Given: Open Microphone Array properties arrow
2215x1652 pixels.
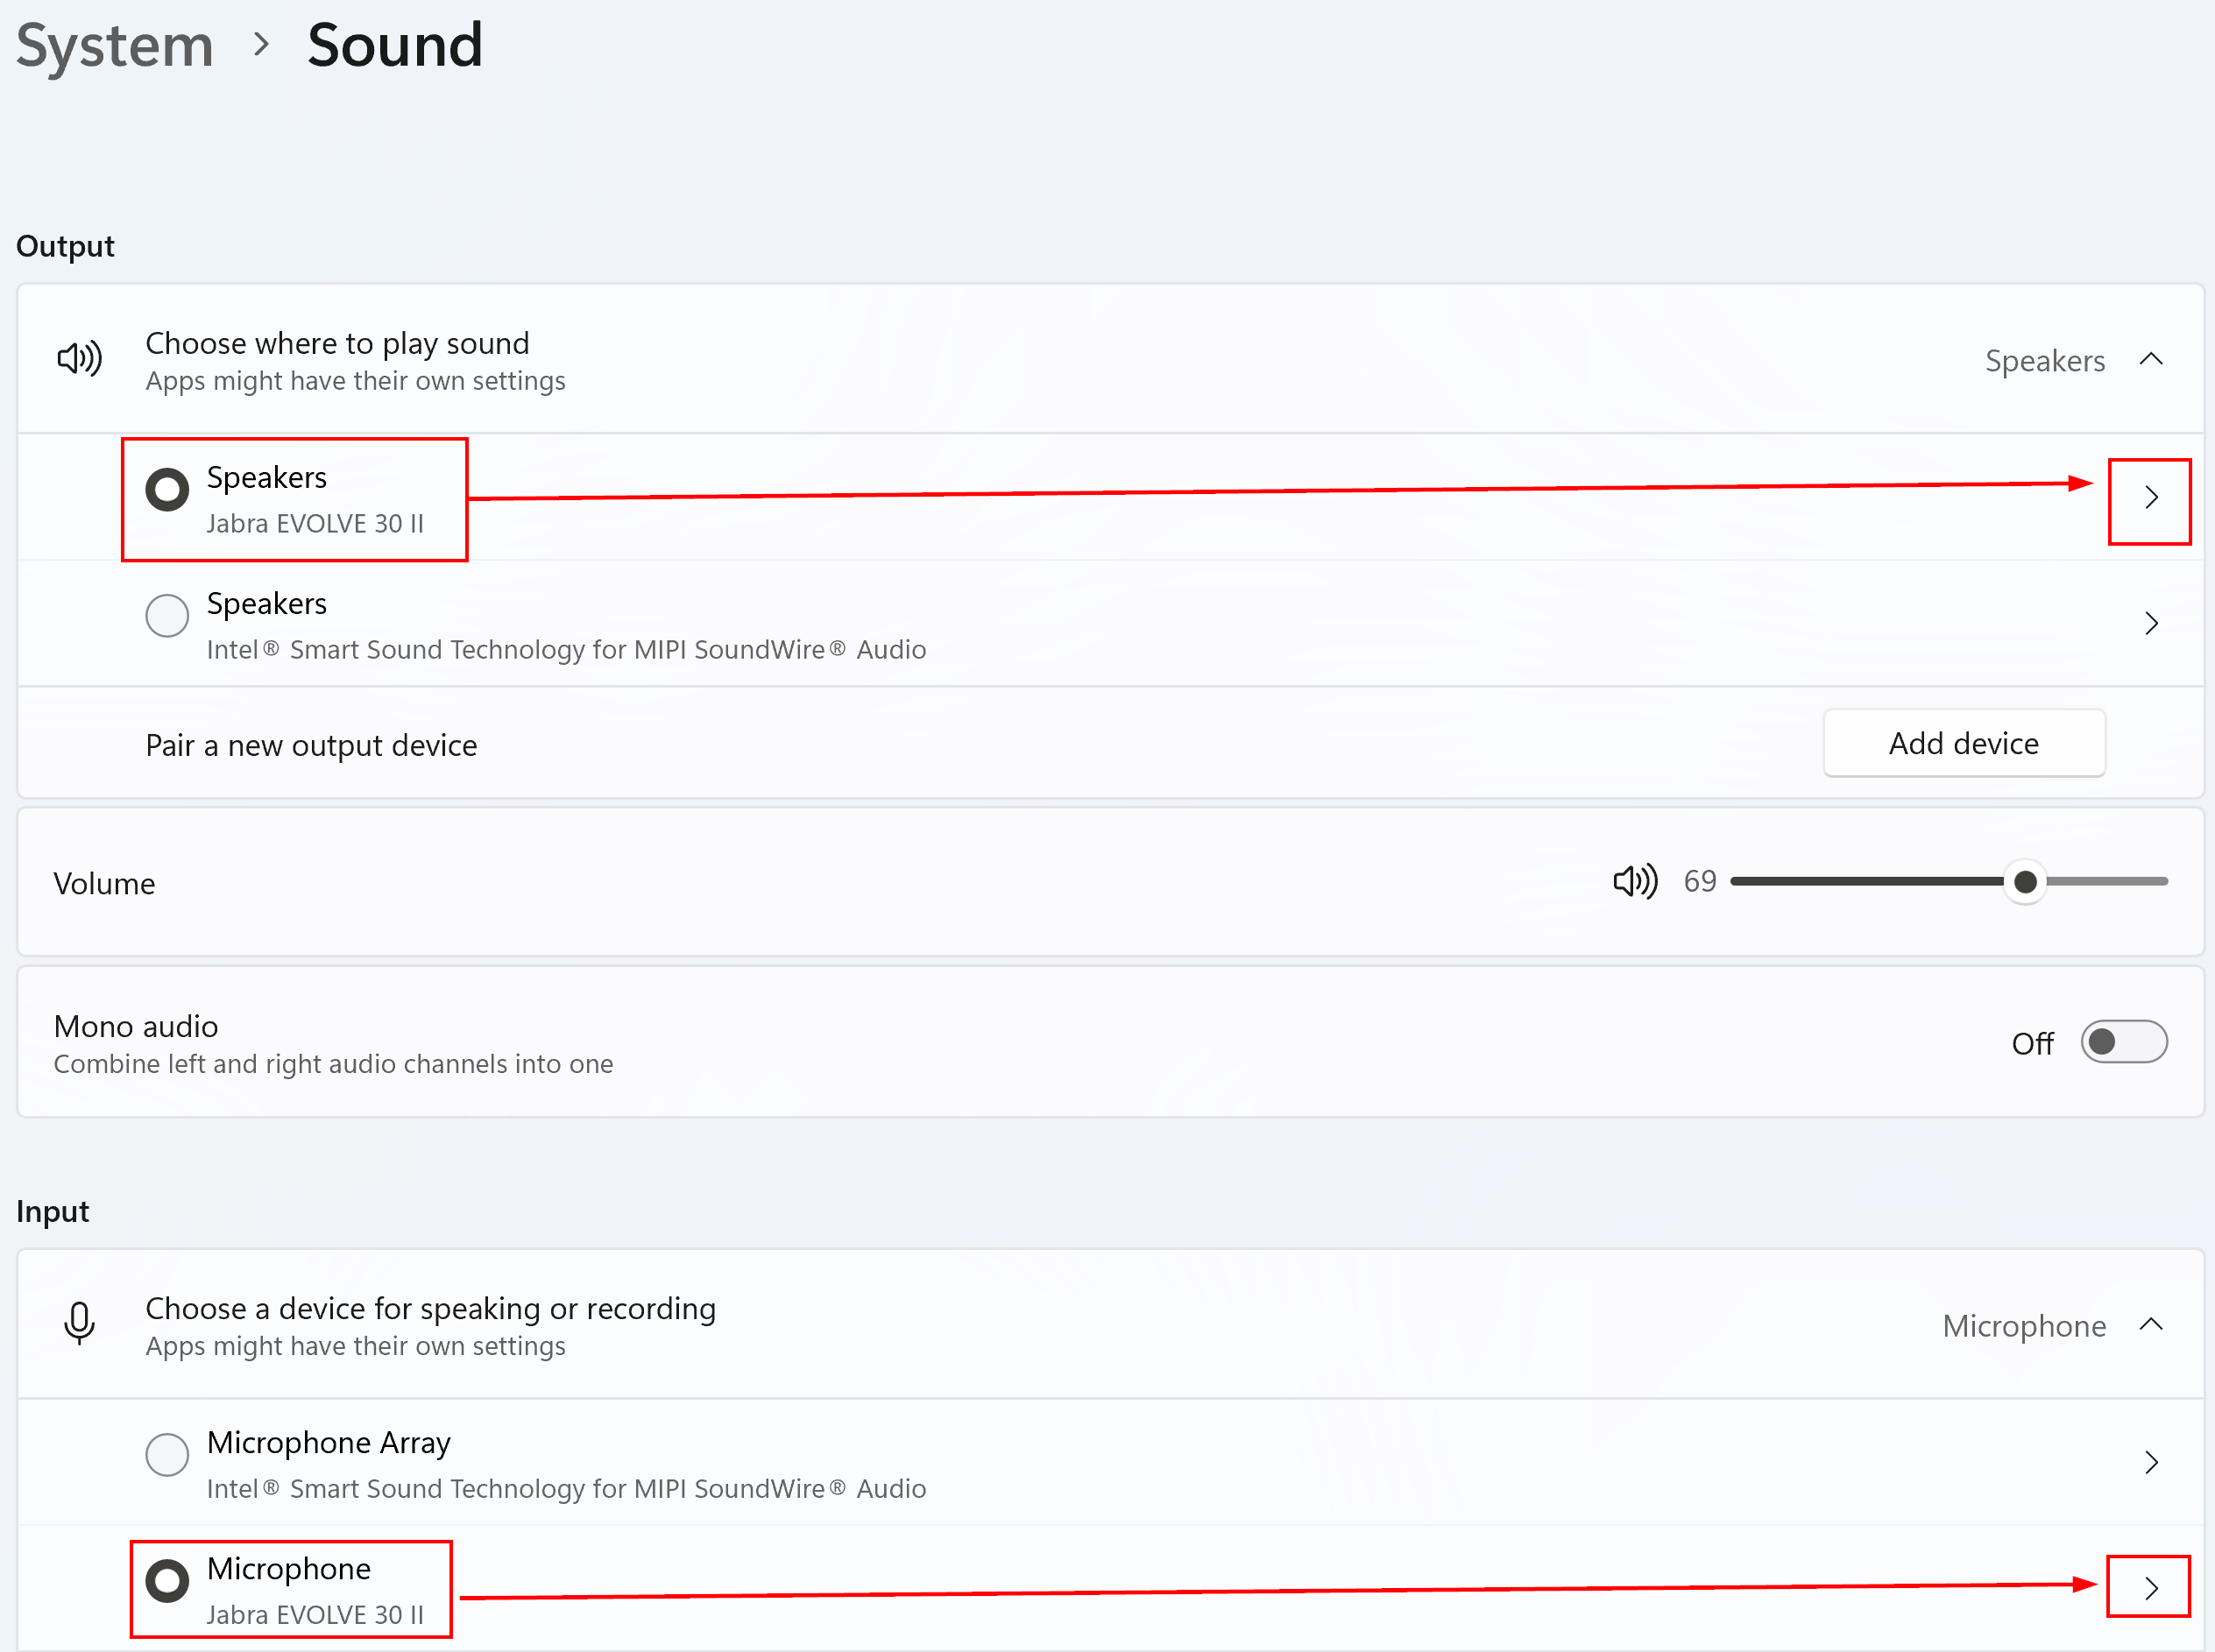Looking at the screenshot, I should (x=2151, y=1463).
